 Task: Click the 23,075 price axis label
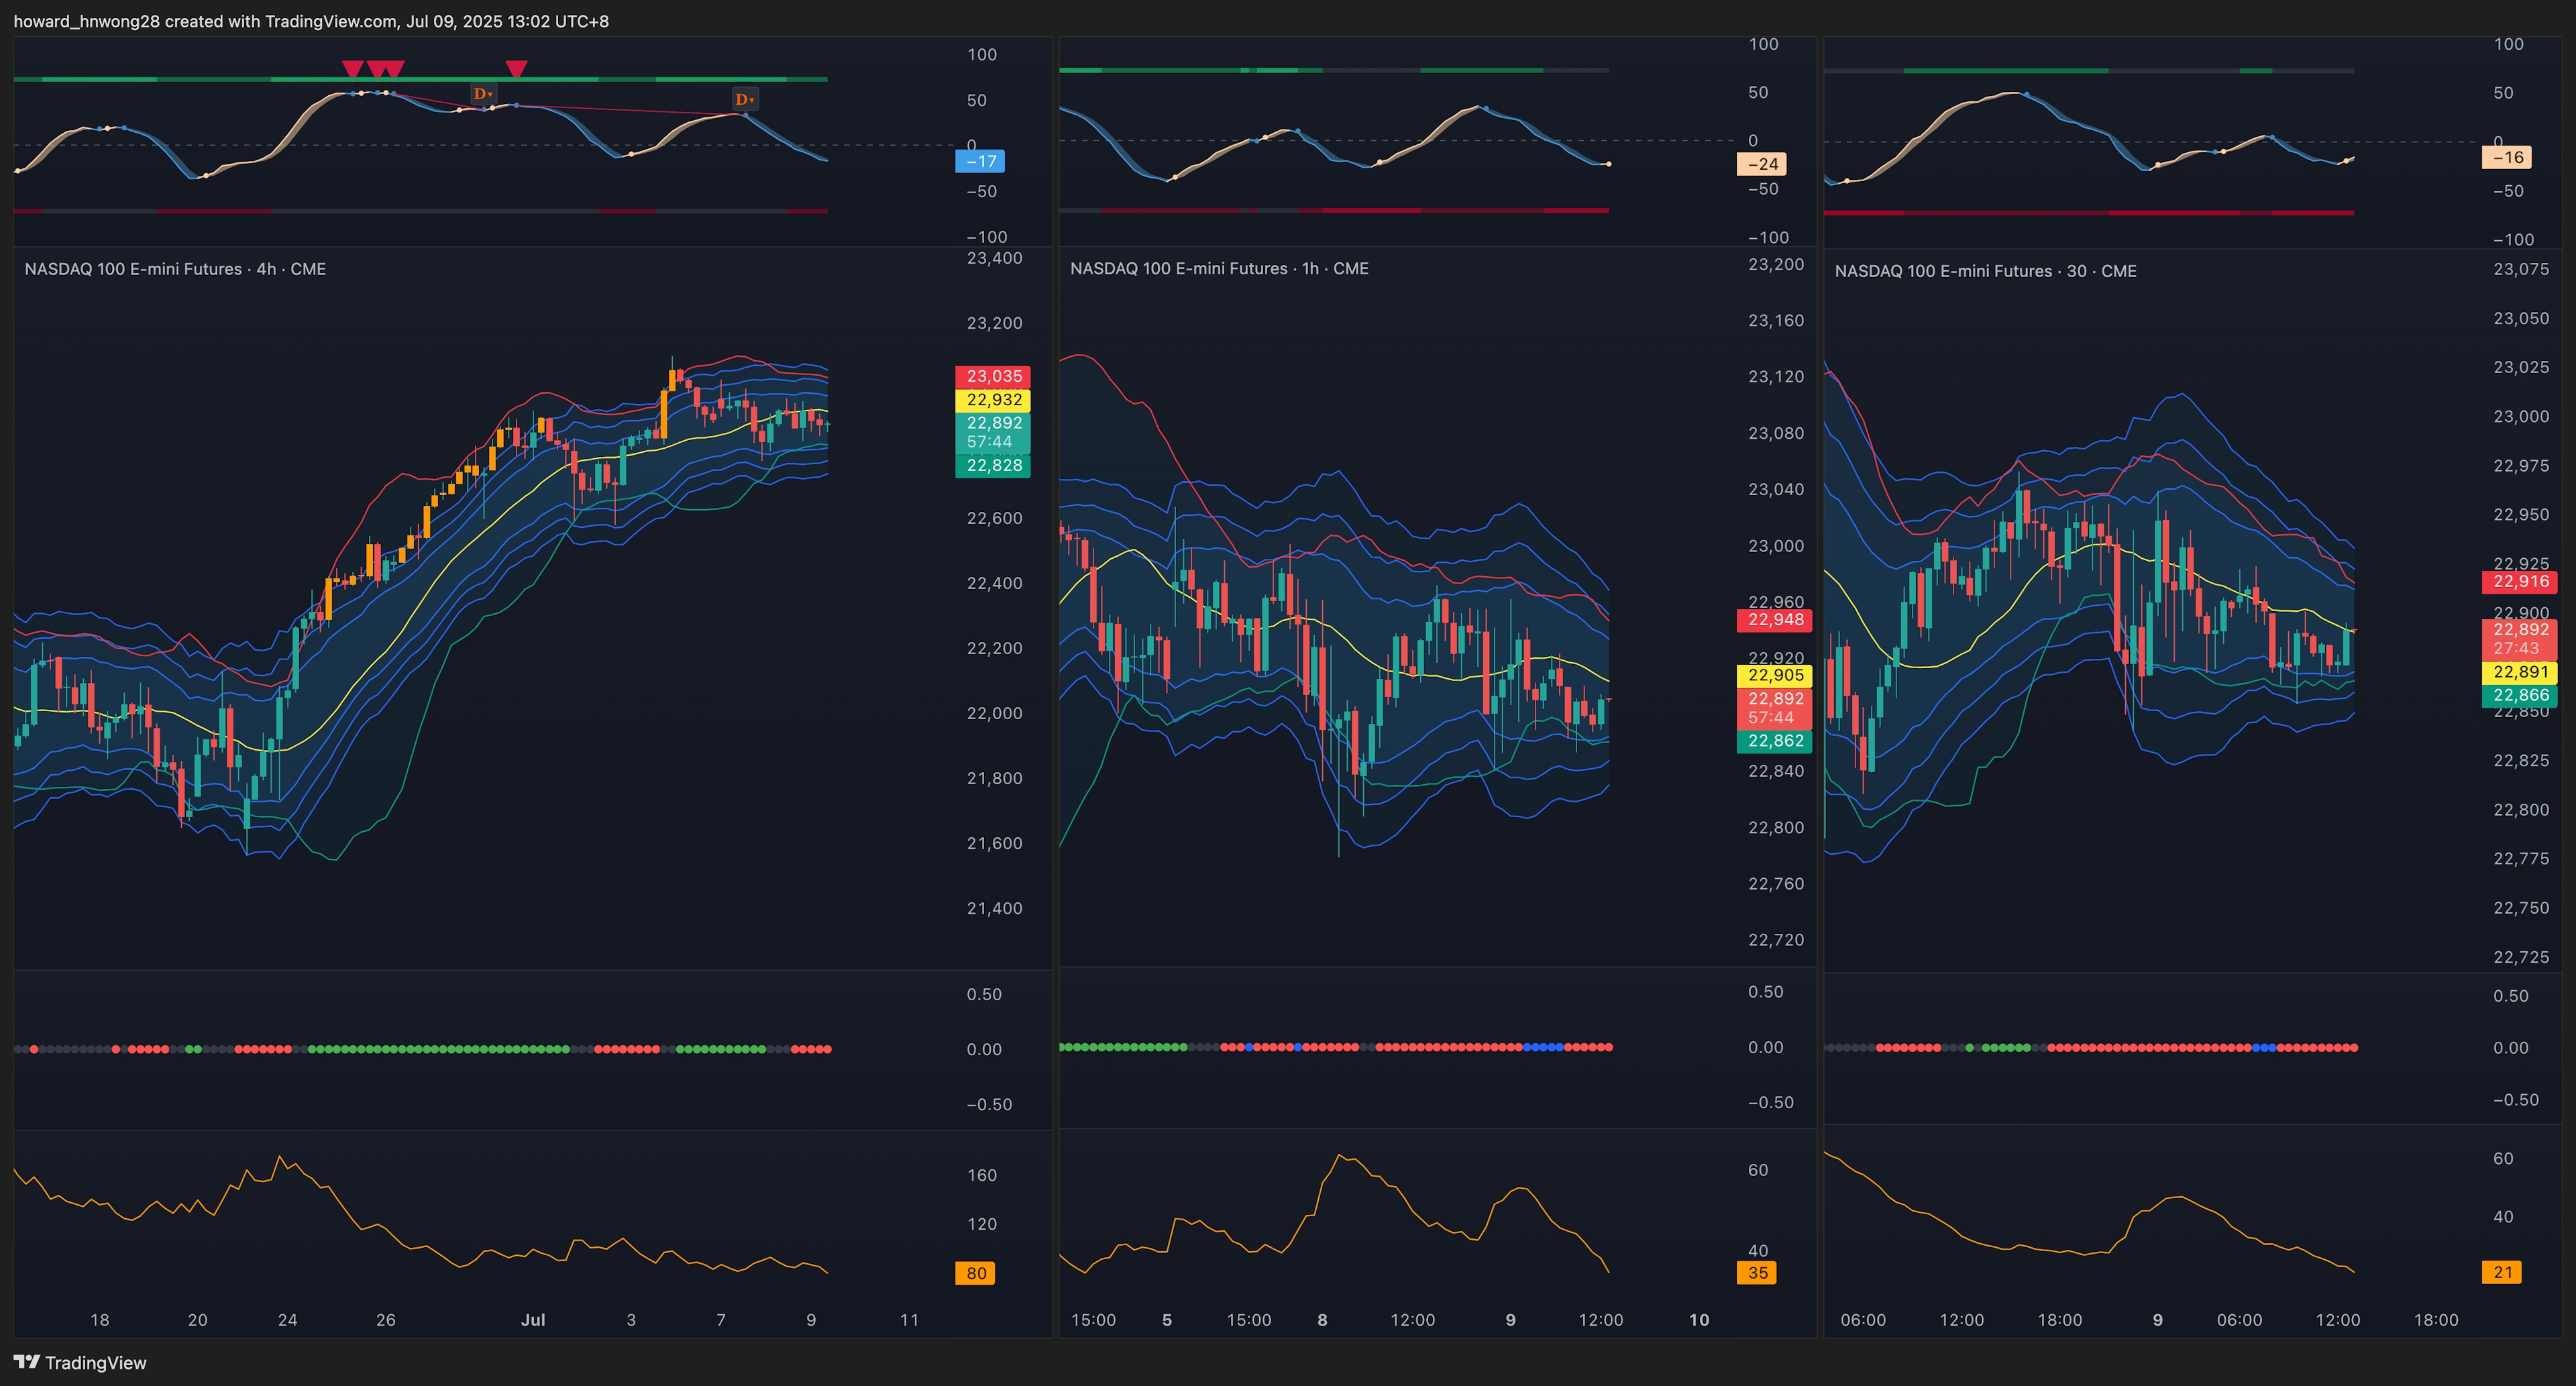(2521, 269)
